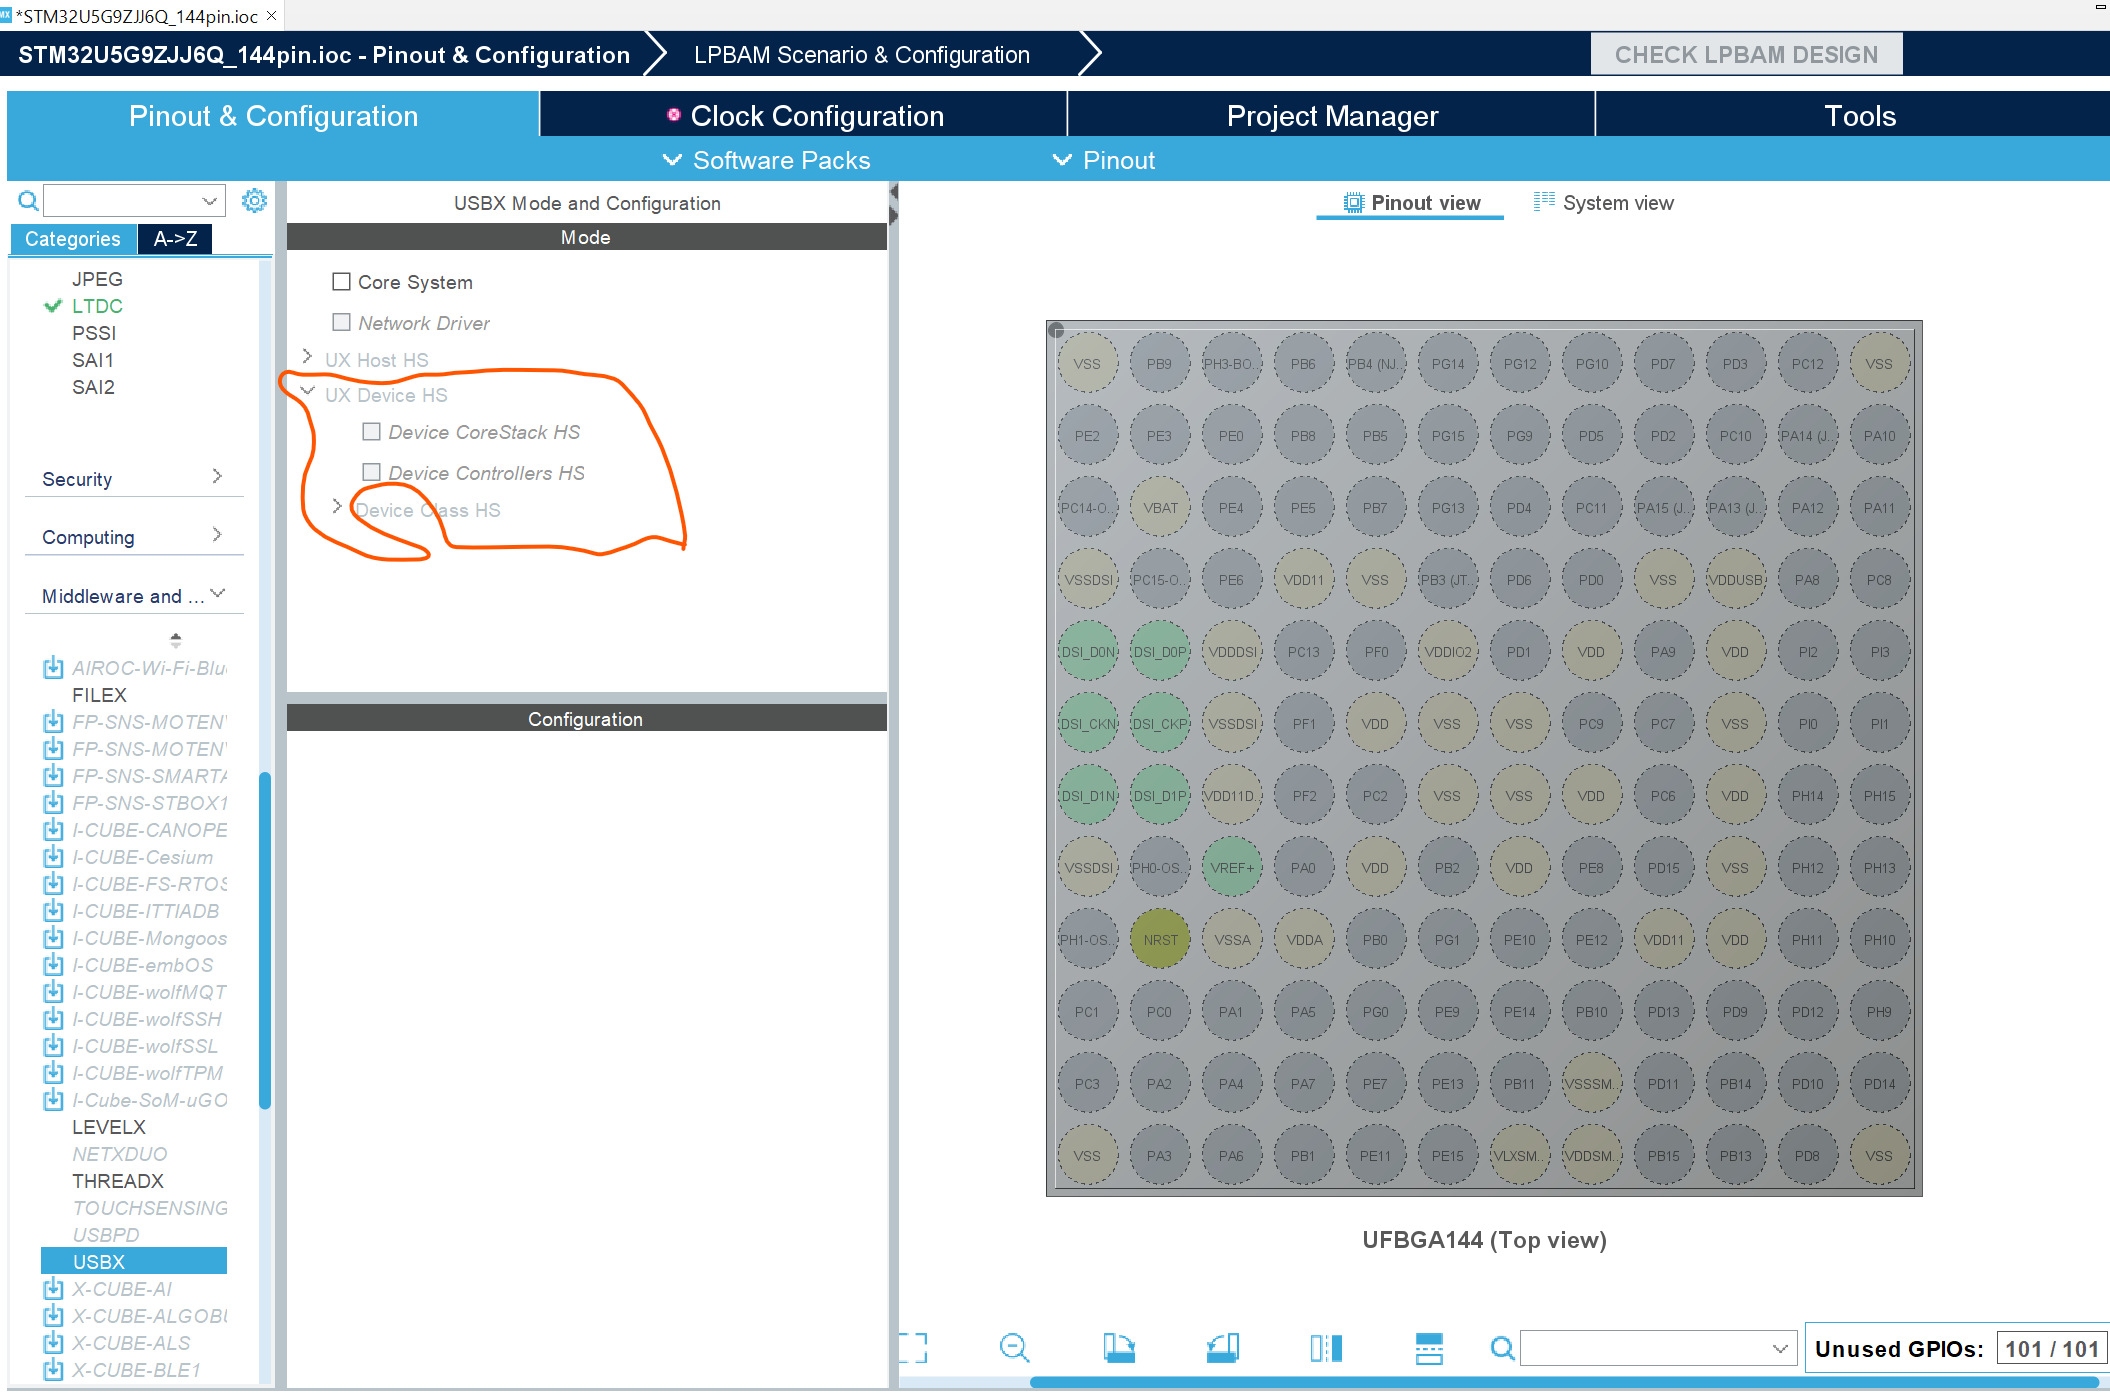
Task: Tick the Device Controllers HS box
Action: pos(372,472)
